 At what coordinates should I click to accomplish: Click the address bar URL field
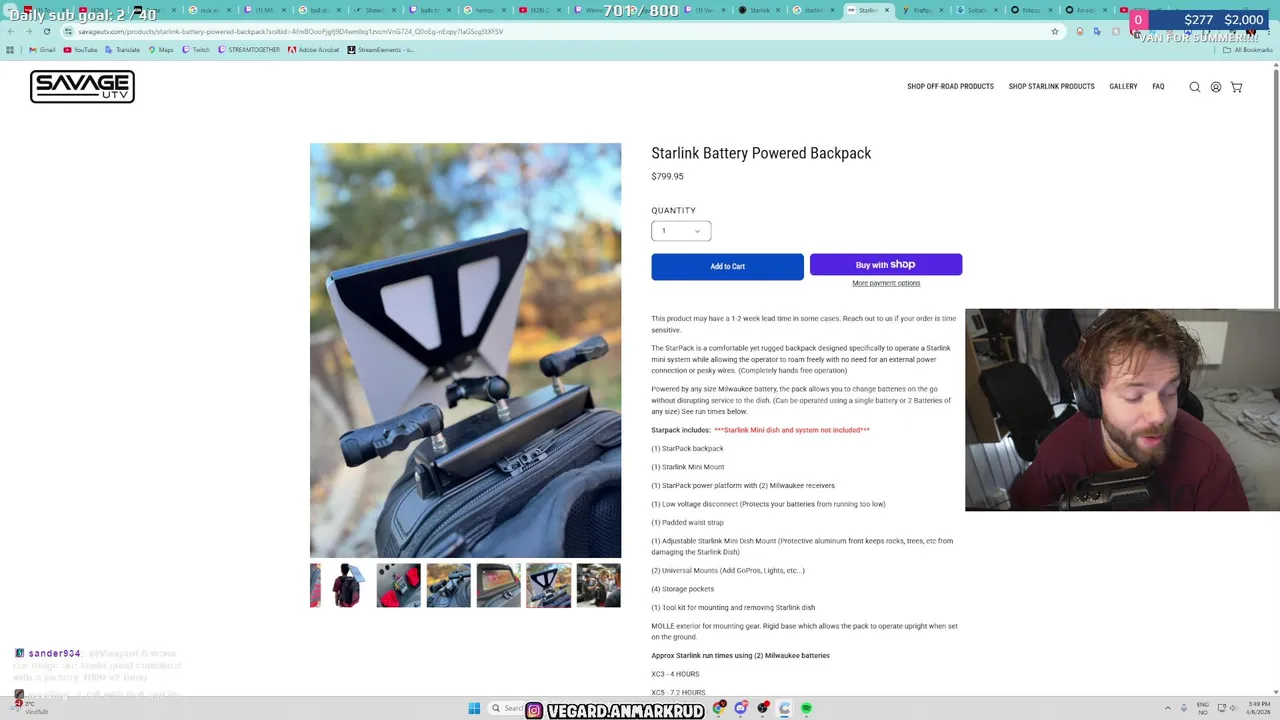(x=560, y=31)
